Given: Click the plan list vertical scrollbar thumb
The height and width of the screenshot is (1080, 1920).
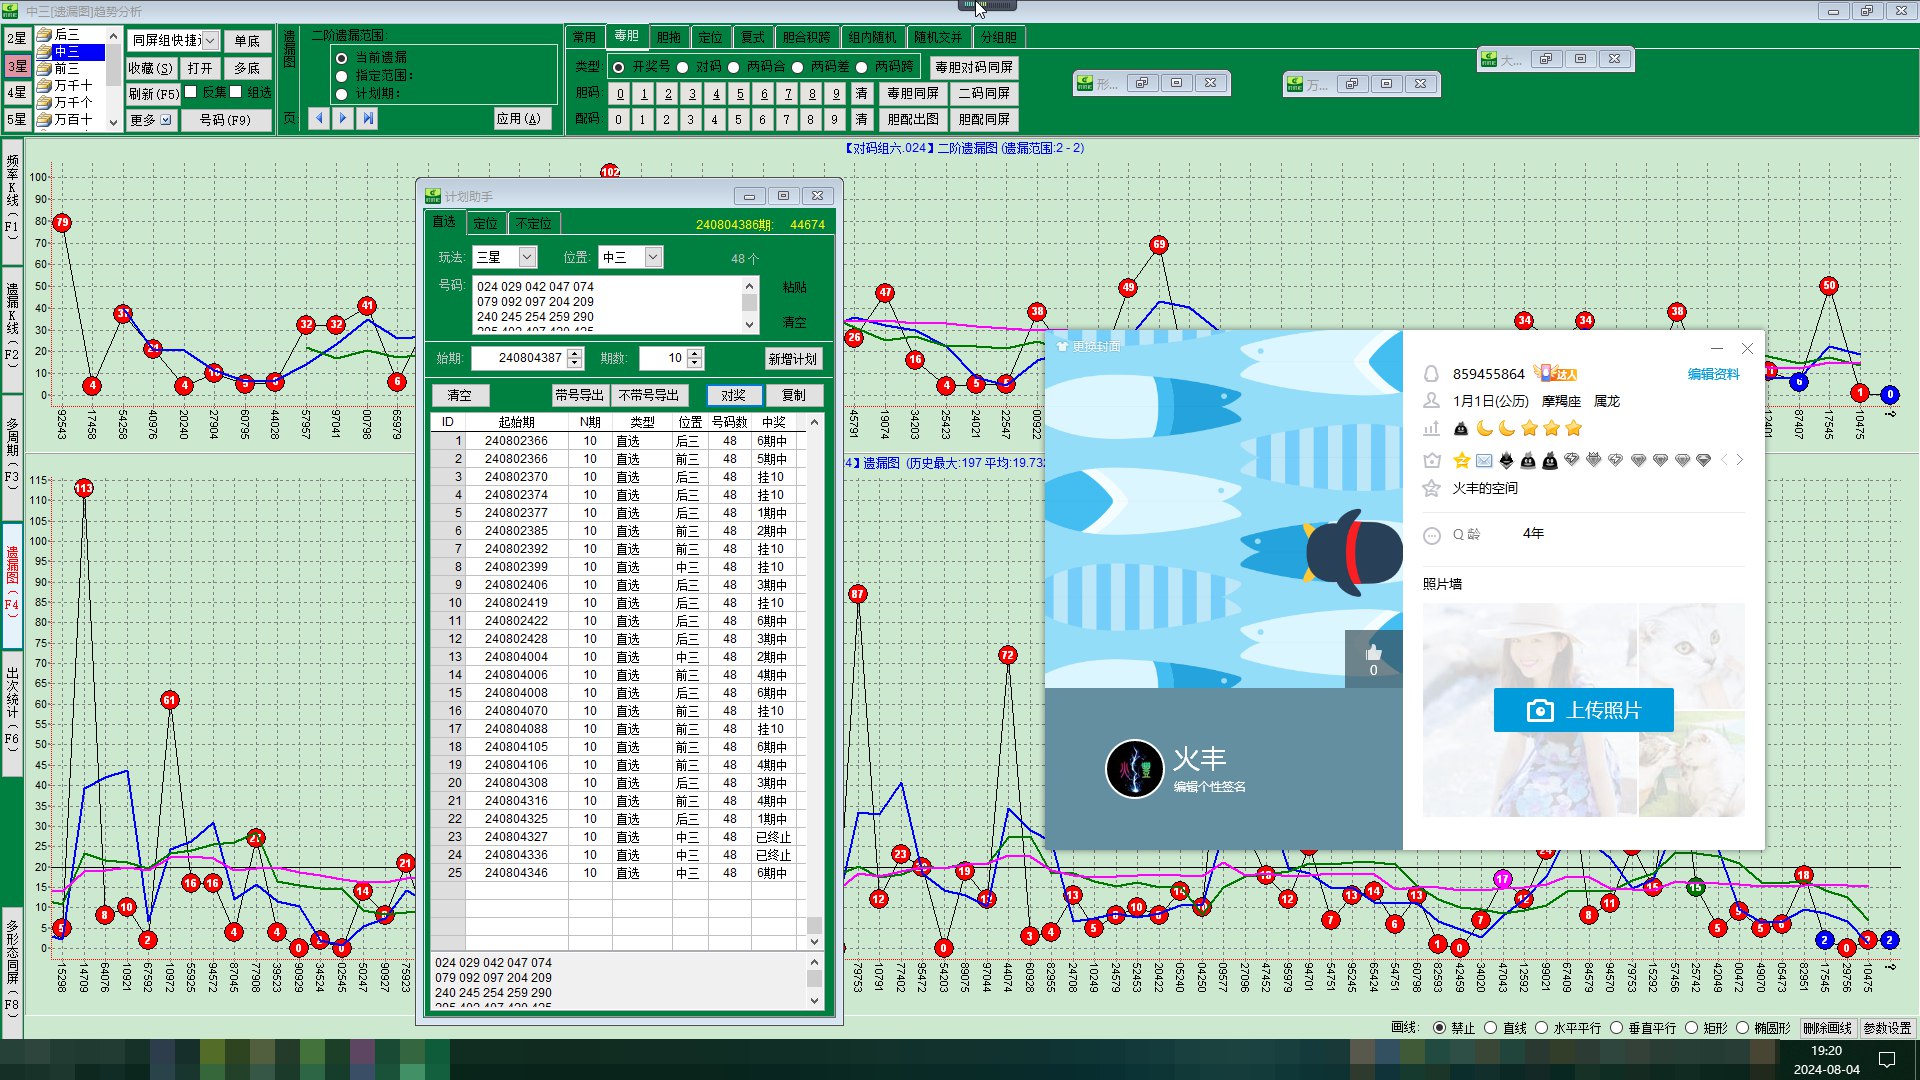Looking at the screenshot, I should tap(814, 925).
